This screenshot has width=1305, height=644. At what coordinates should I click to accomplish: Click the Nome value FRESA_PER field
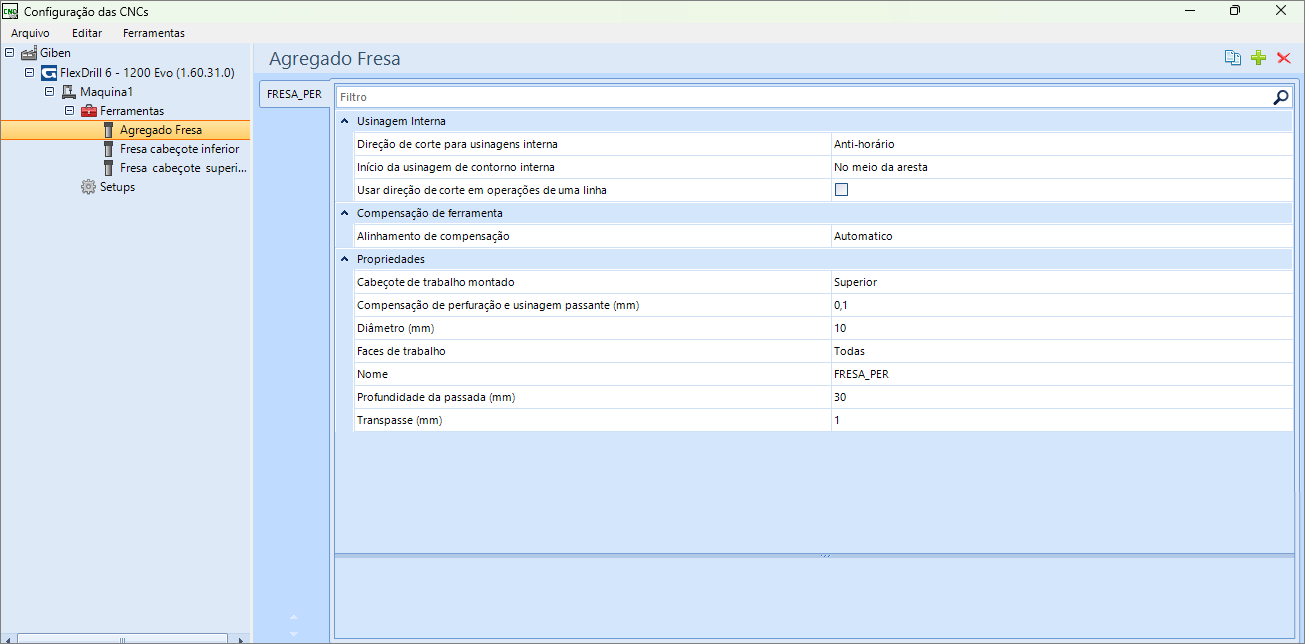coord(1062,374)
